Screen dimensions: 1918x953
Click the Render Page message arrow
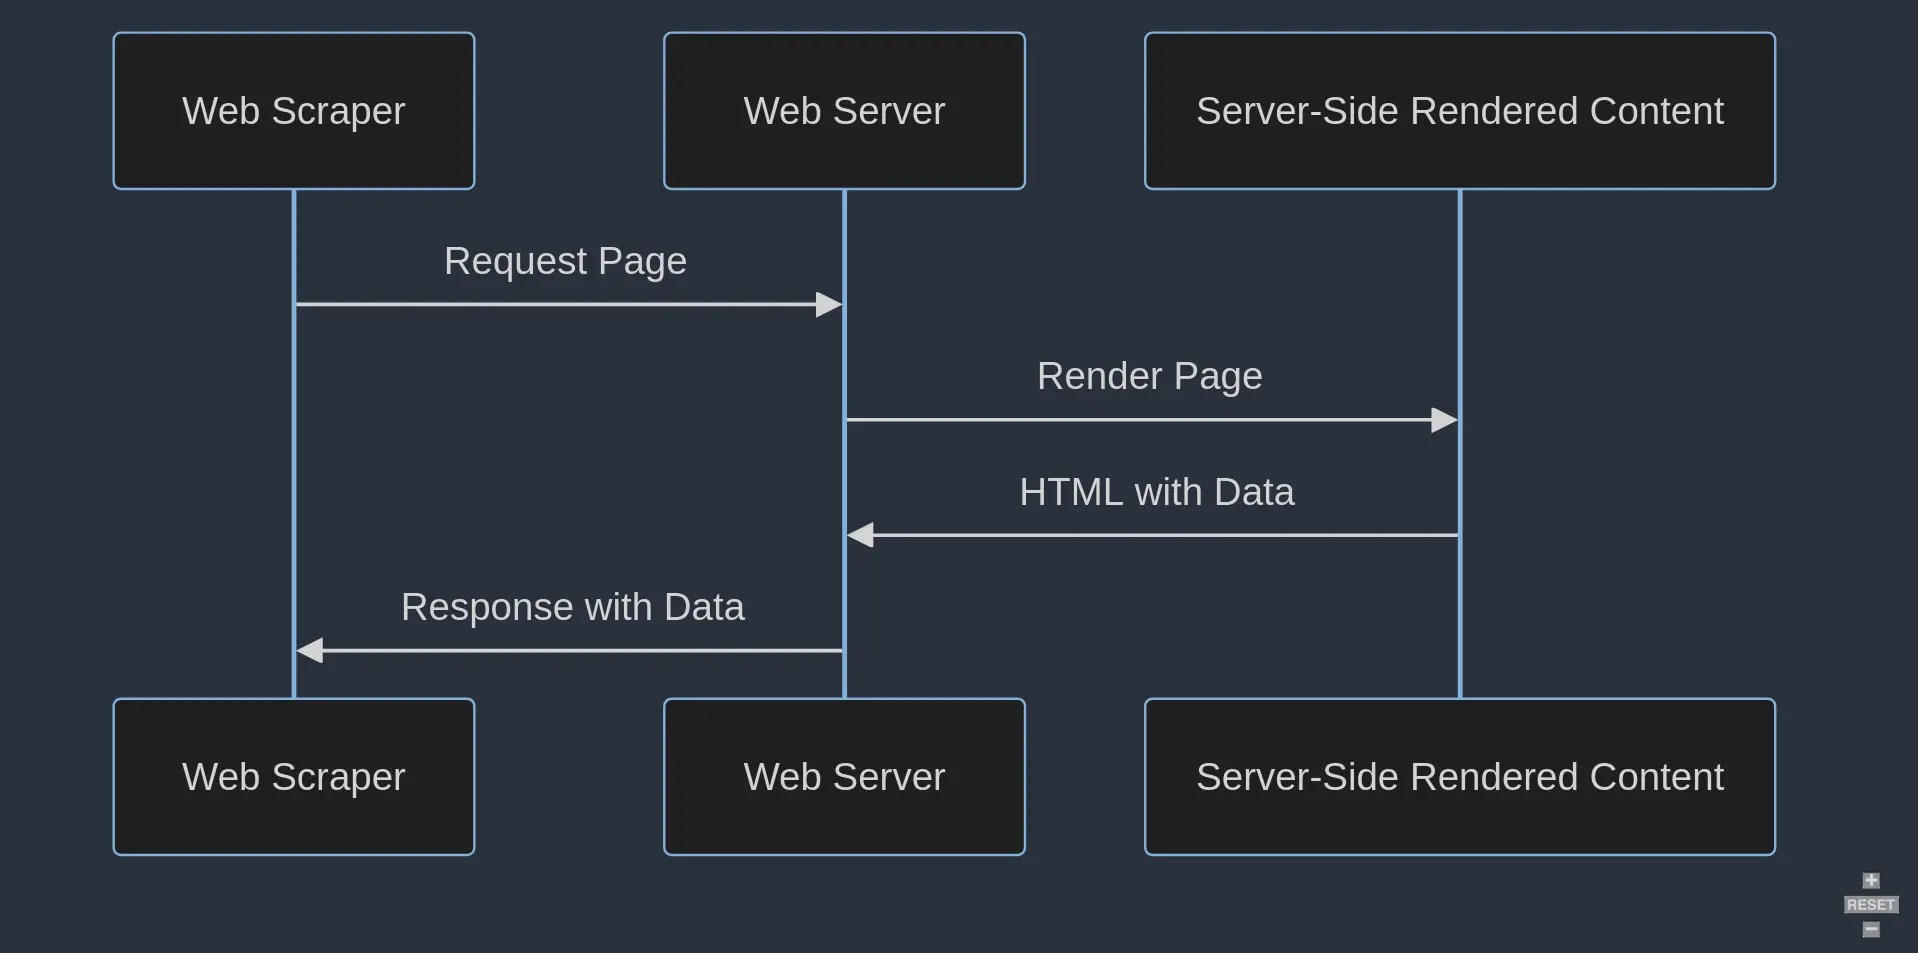(x=1150, y=419)
